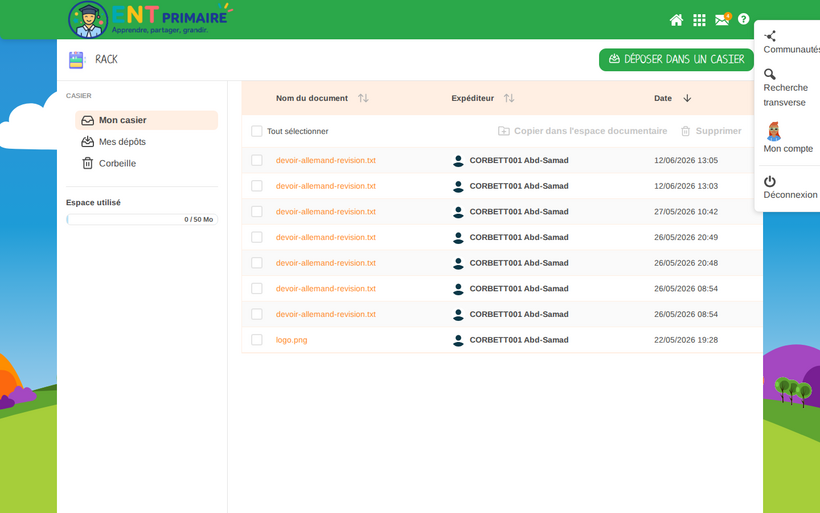The width and height of the screenshot is (820, 513).
Task: Click sender name on the 12/06/2026 13:03 row
Action: point(519,186)
